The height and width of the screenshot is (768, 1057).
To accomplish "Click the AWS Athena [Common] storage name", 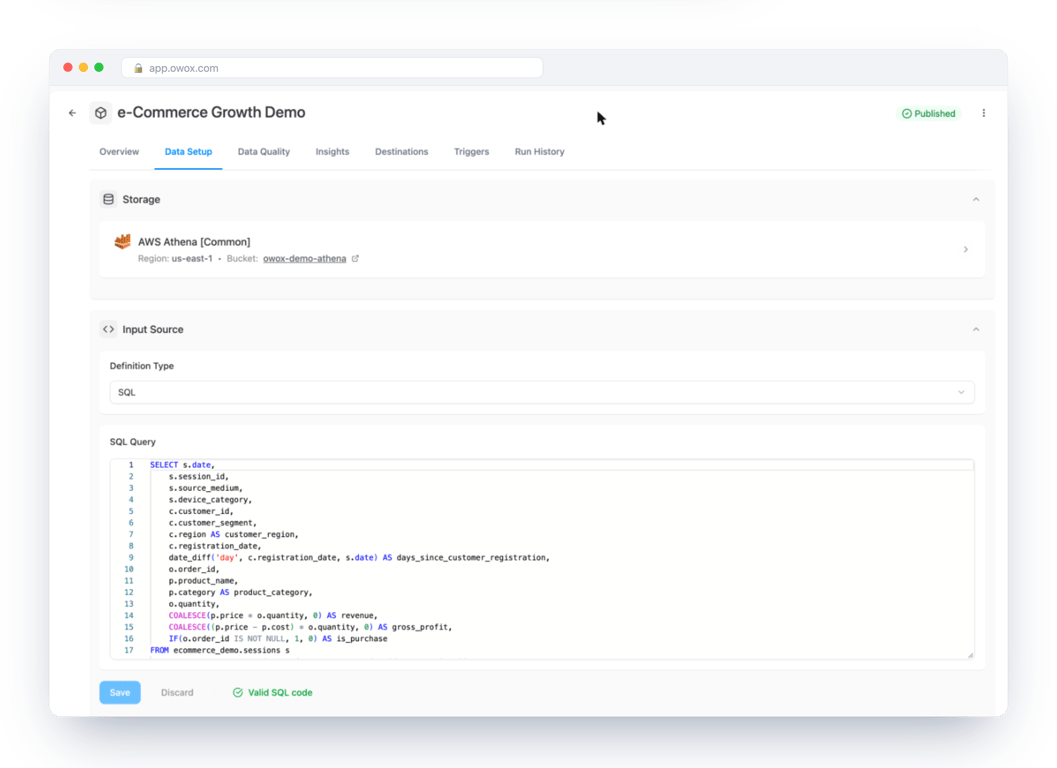I will [x=194, y=241].
